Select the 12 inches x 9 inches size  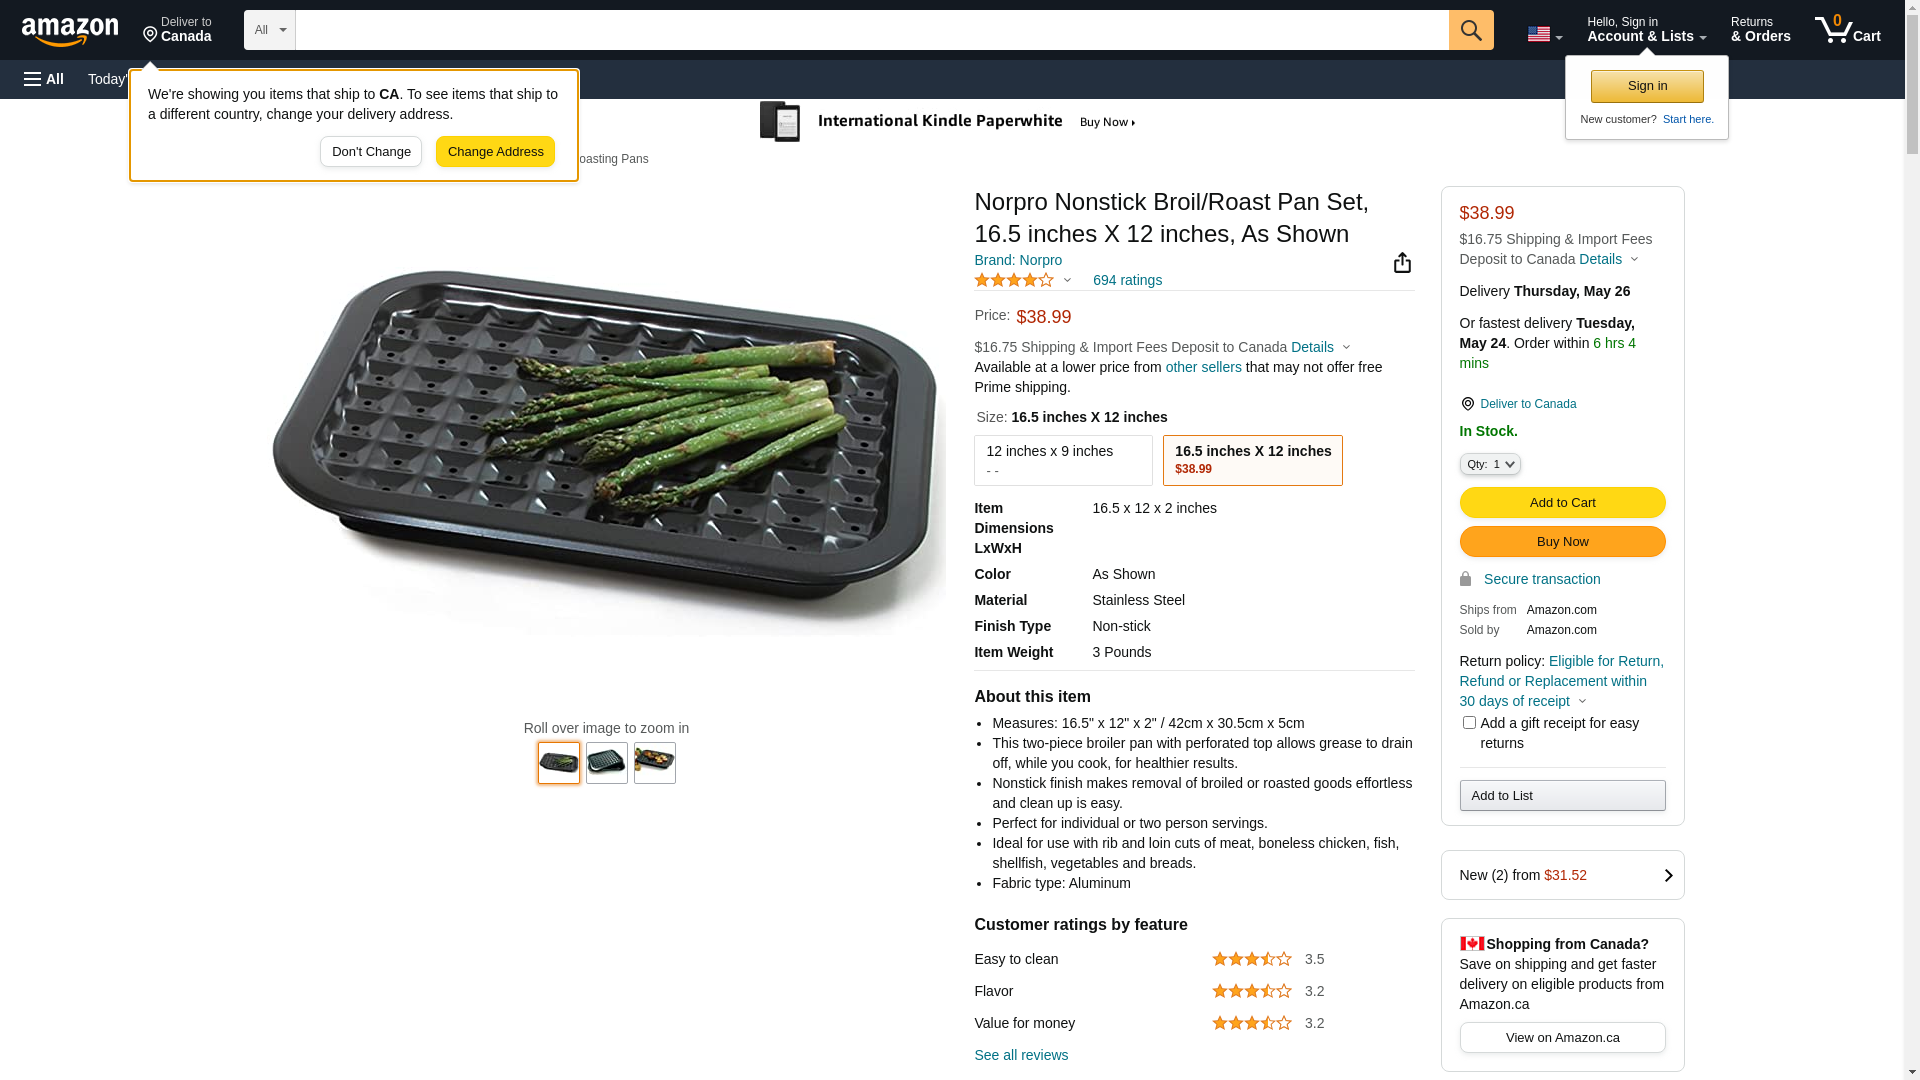1063,460
